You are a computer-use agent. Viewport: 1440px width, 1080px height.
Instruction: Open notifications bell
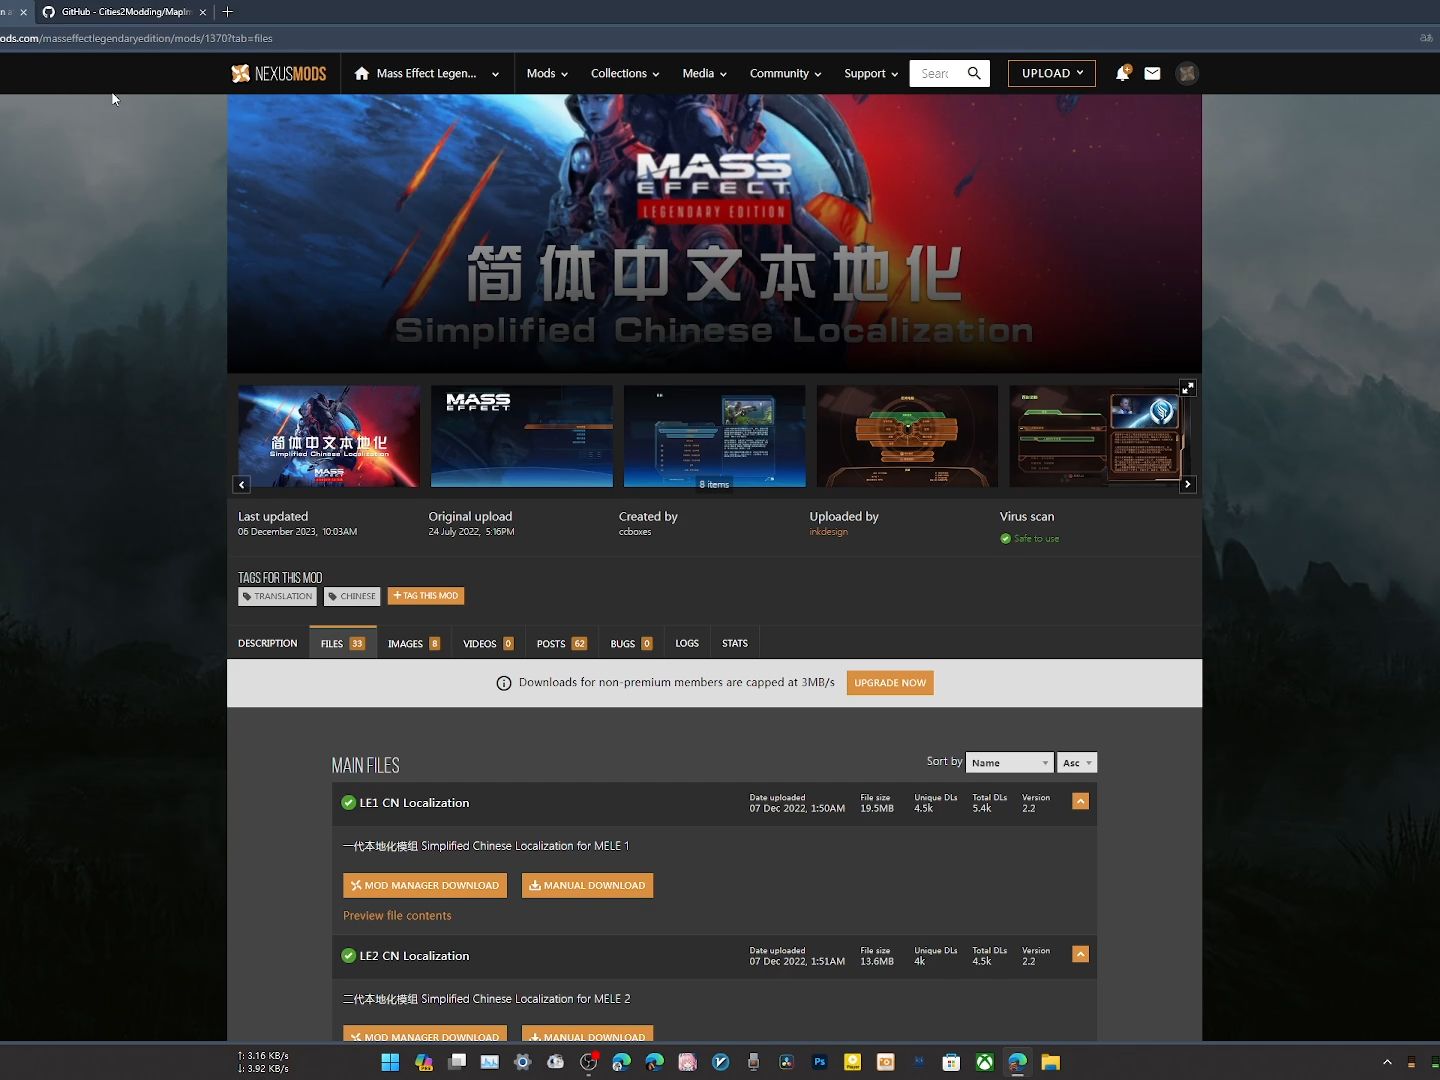tap(1122, 73)
